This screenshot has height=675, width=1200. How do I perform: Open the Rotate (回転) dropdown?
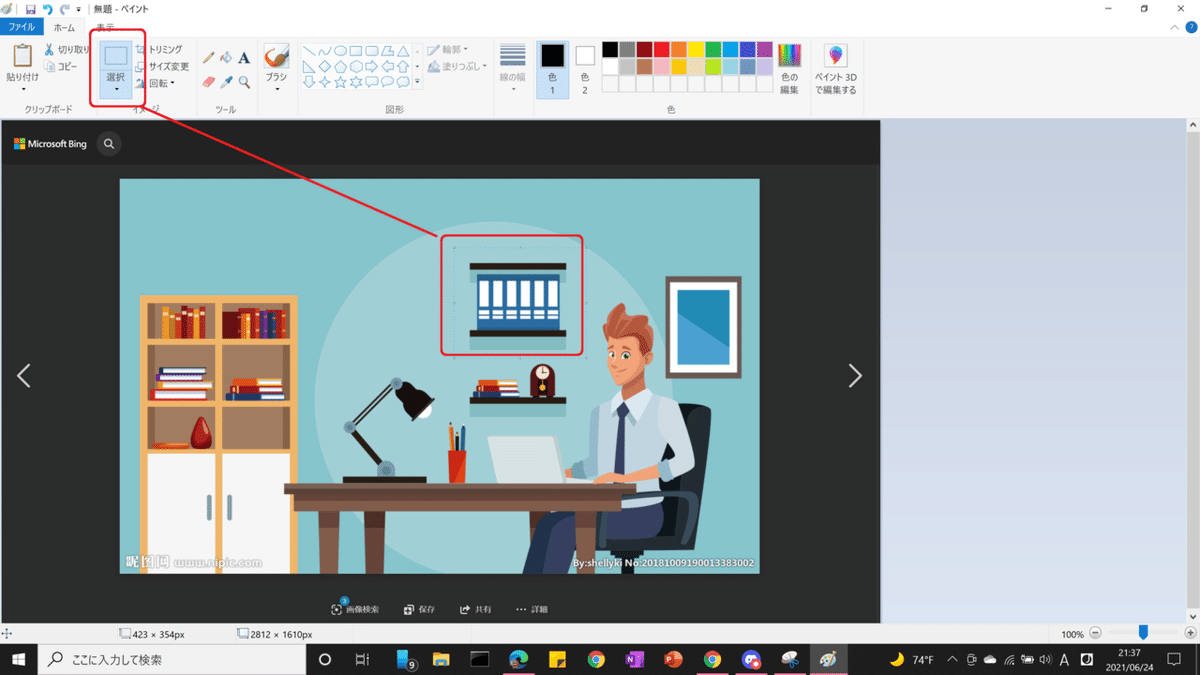coord(155,83)
